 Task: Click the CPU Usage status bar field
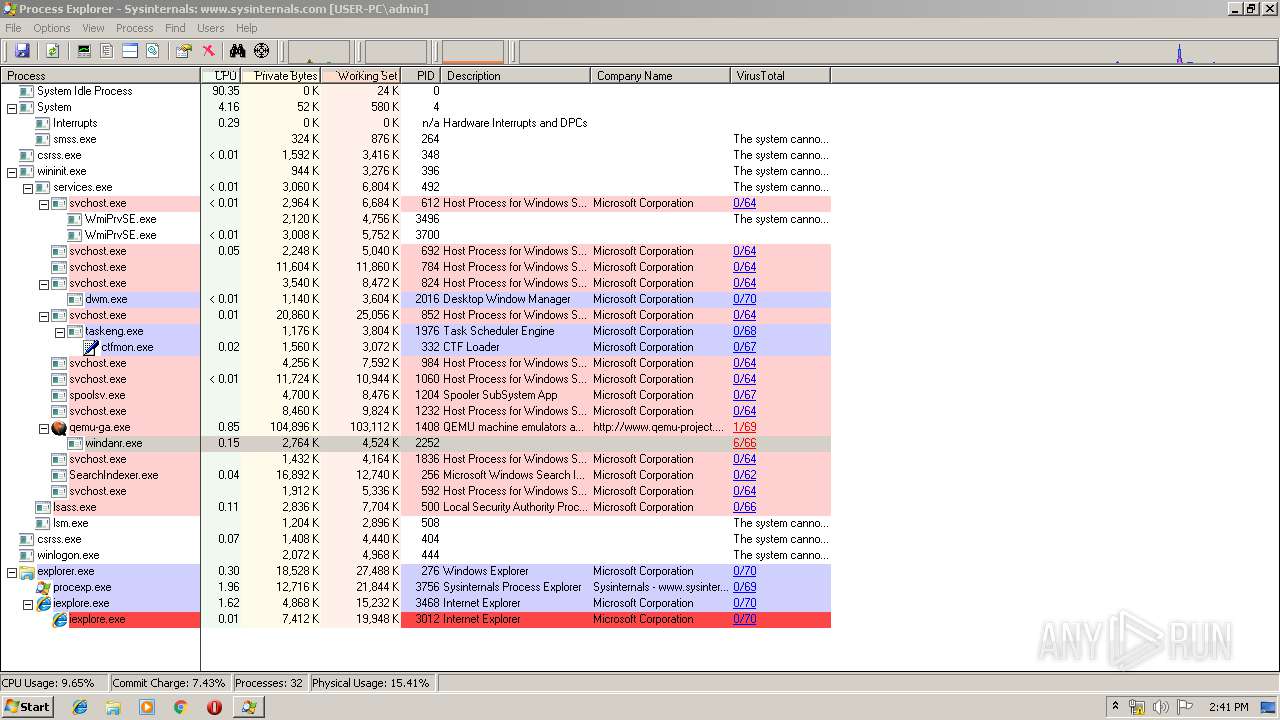click(x=53, y=683)
